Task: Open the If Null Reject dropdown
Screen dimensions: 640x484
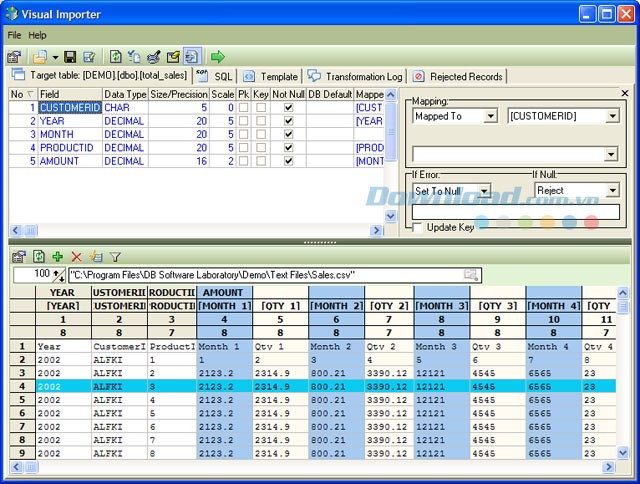Action: [613, 190]
